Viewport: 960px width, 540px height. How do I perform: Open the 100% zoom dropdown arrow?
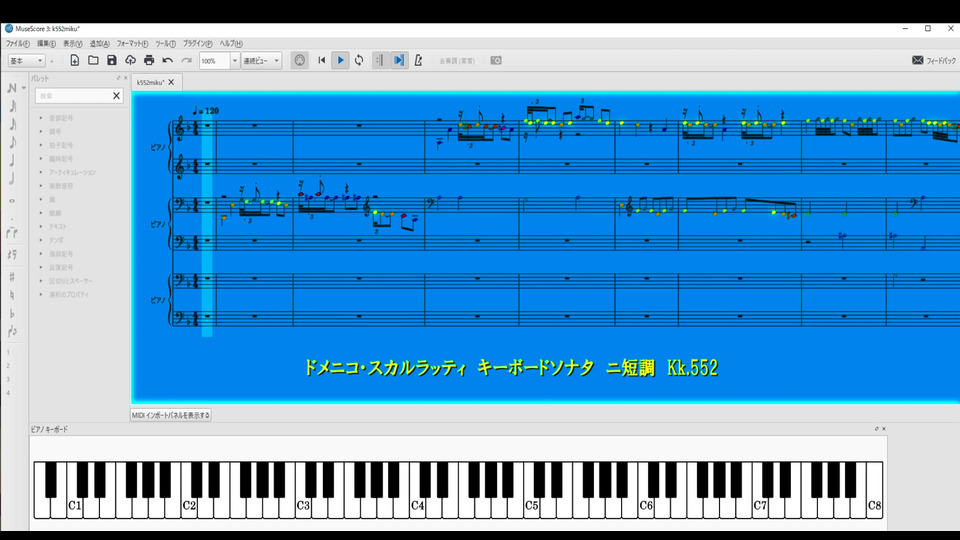tap(234, 61)
